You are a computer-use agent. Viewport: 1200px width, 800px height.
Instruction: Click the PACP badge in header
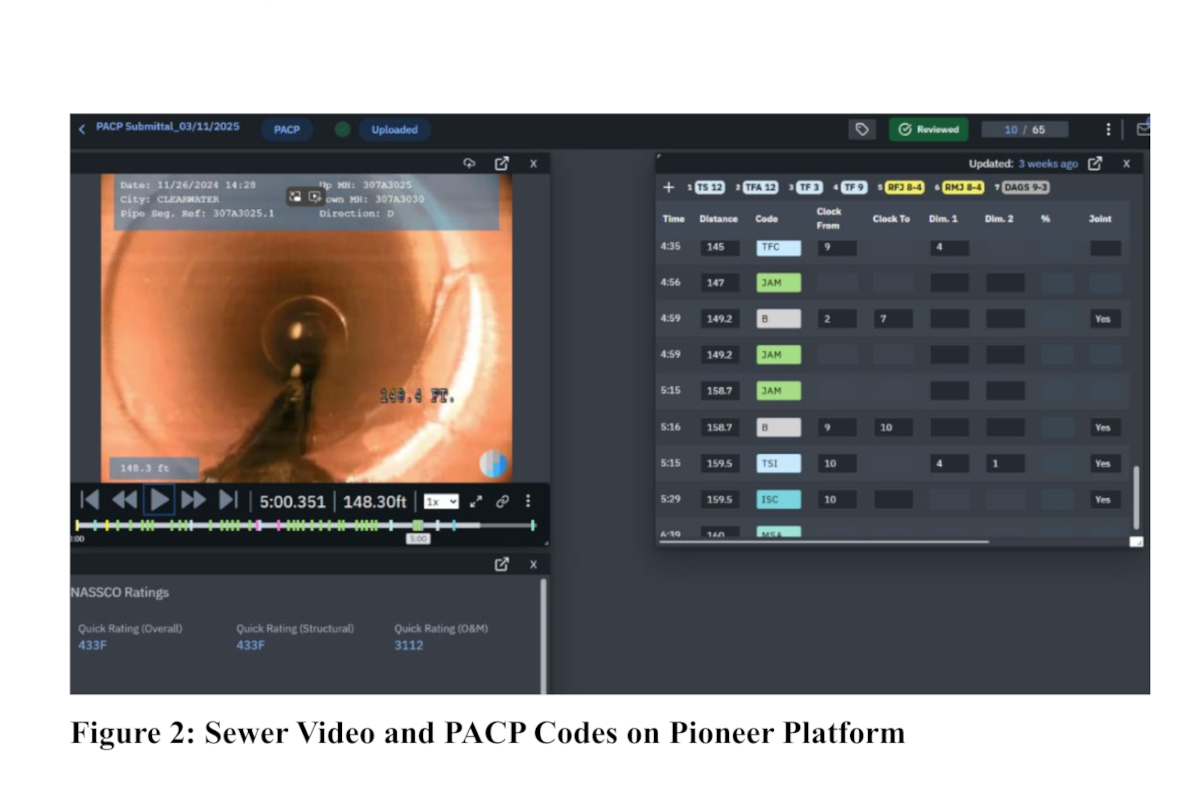point(287,130)
